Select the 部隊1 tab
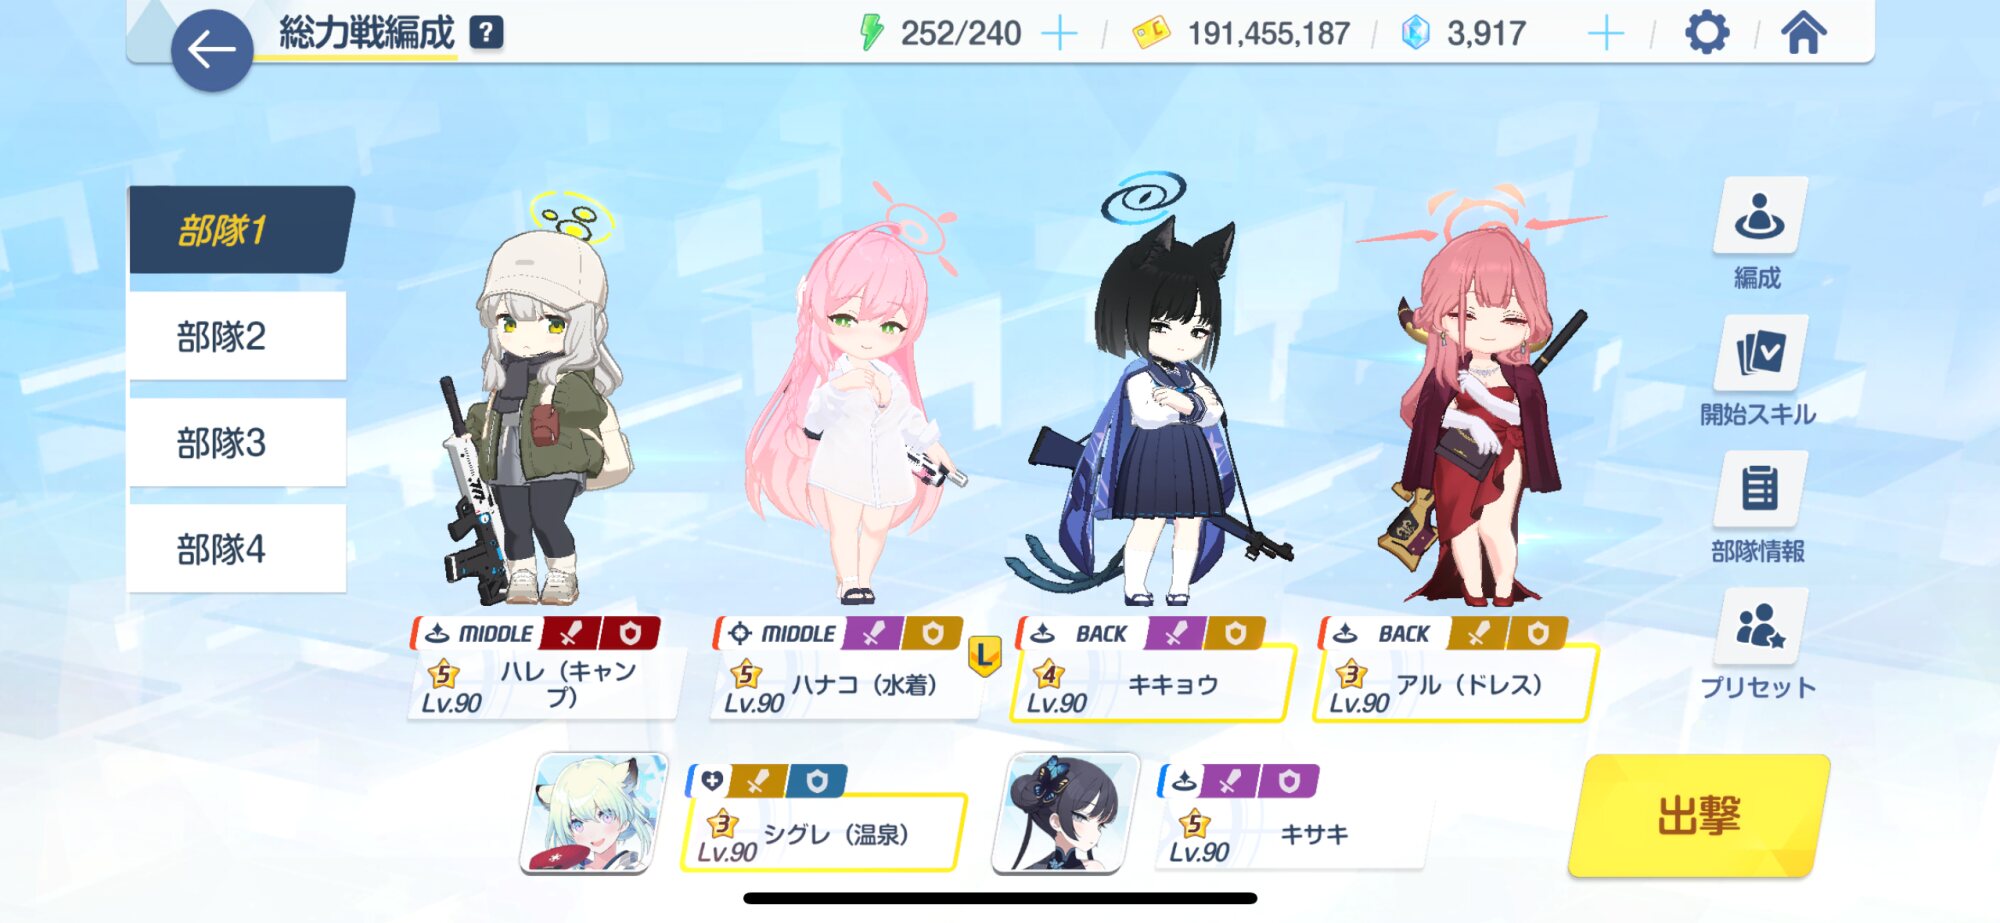2000x923 pixels. (x=240, y=230)
